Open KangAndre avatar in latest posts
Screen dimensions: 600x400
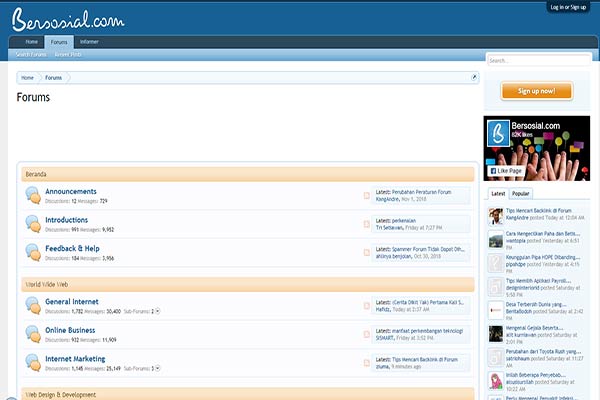click(496, 217)
